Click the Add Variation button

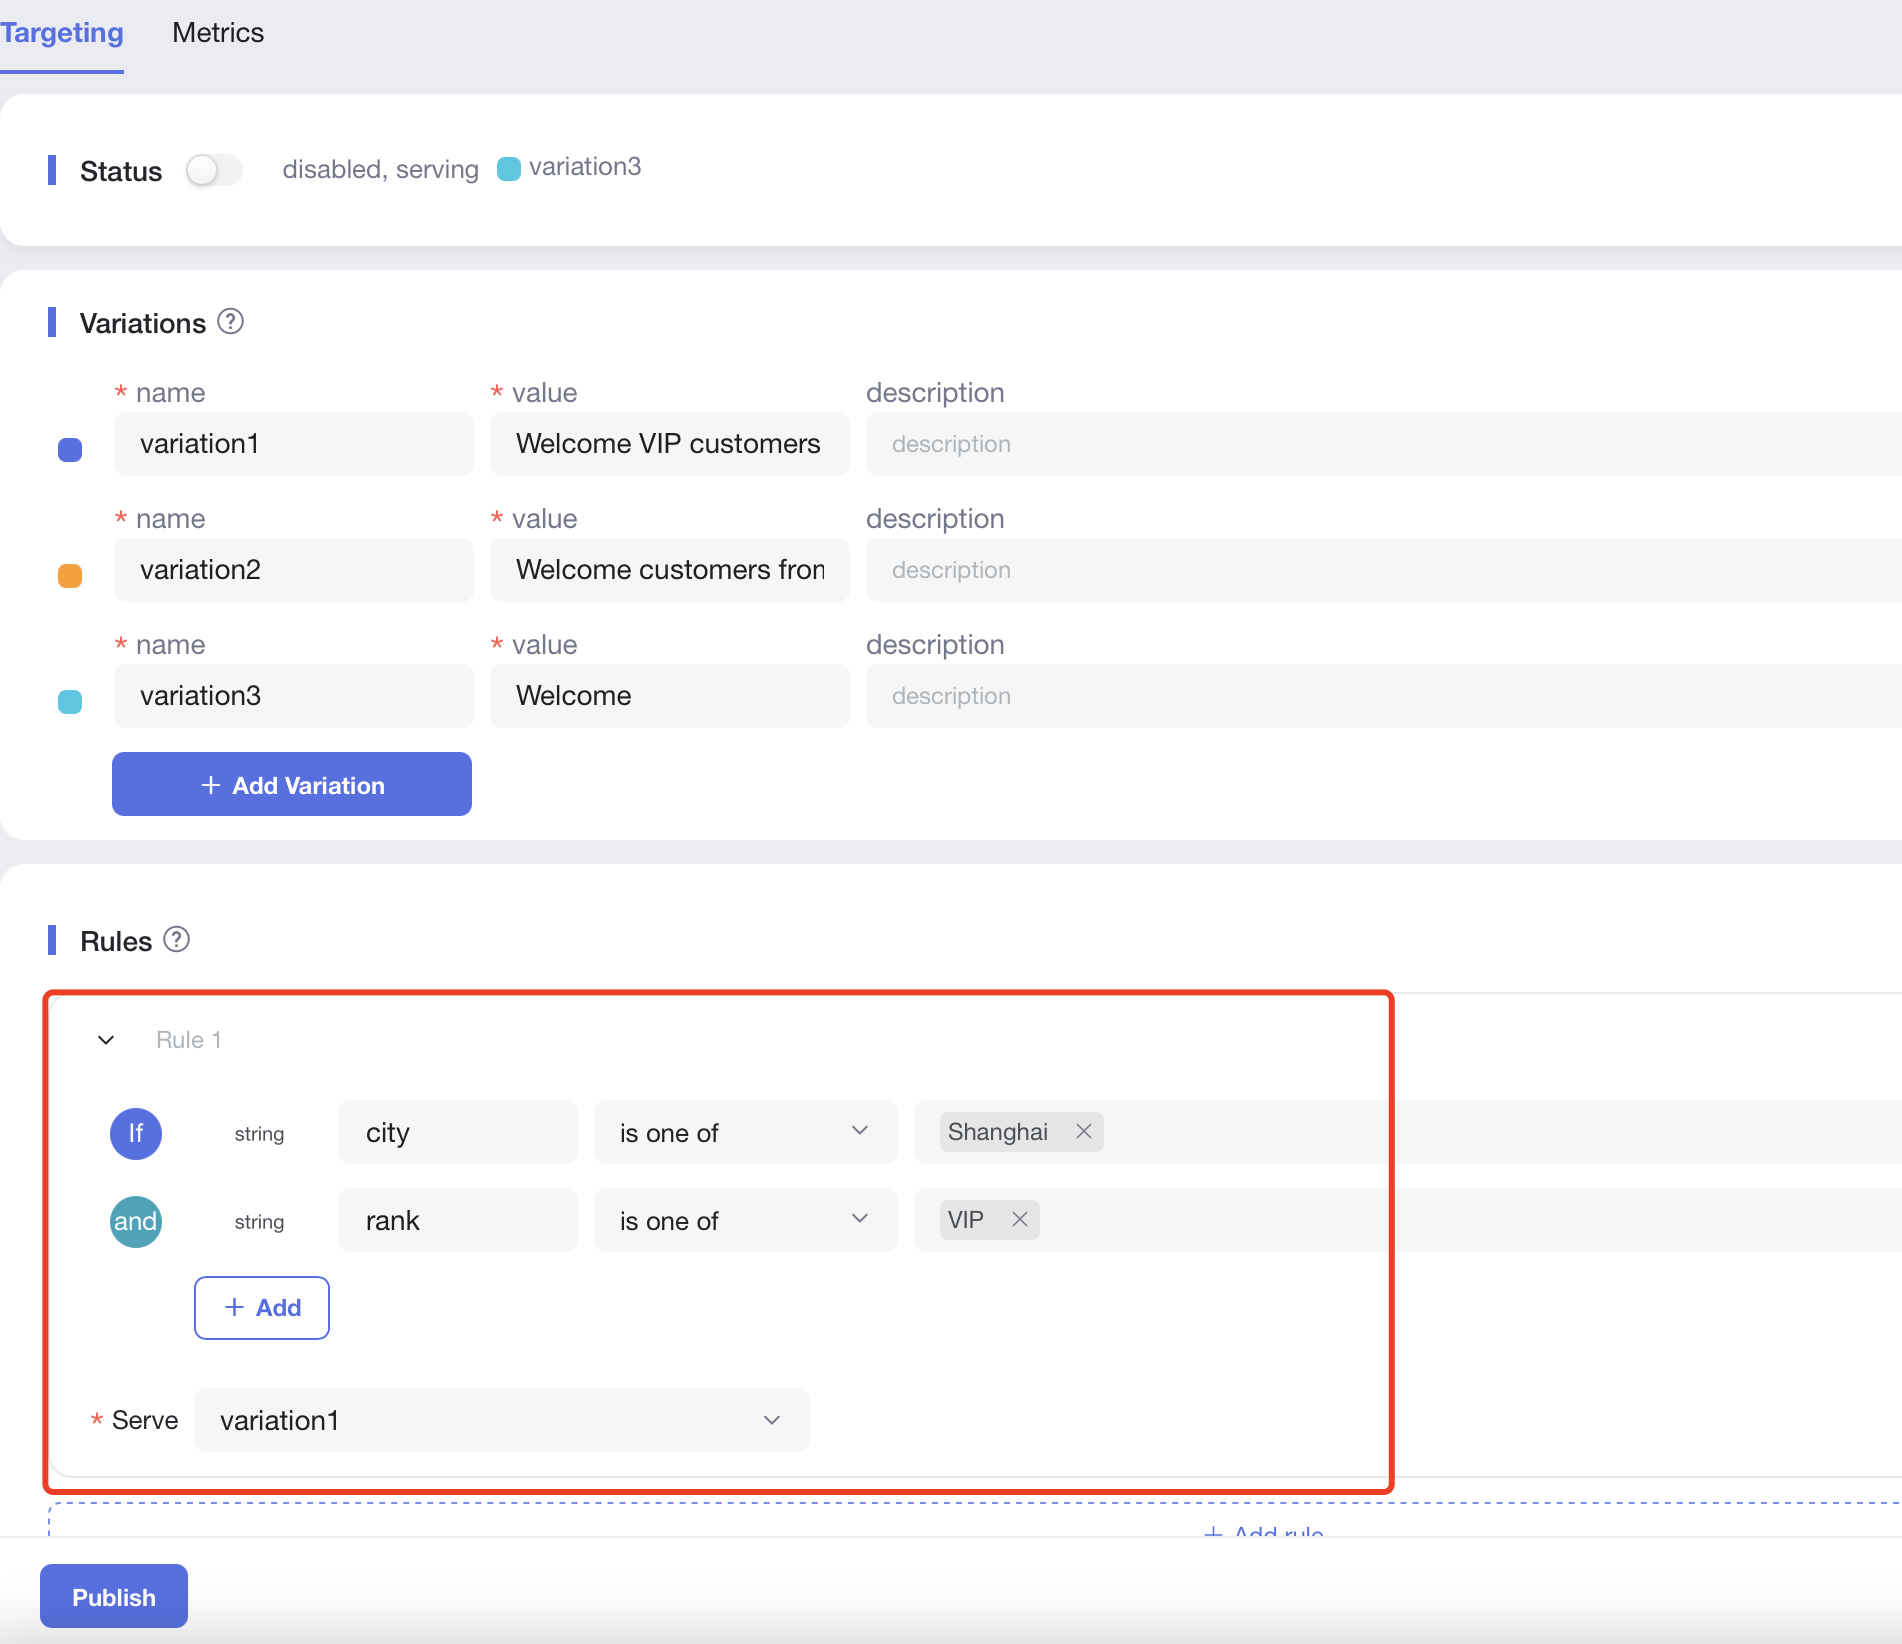click(291, 785)
